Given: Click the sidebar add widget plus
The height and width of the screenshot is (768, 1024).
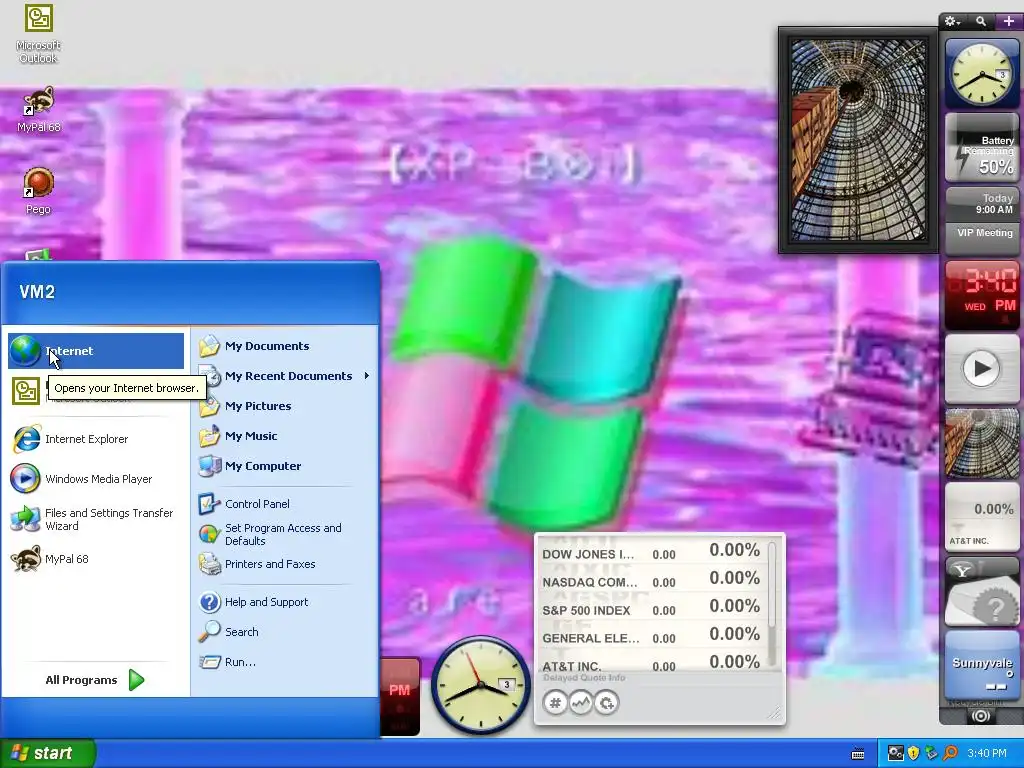Looking at the screenshot, I should click(x=1008, y=22).
